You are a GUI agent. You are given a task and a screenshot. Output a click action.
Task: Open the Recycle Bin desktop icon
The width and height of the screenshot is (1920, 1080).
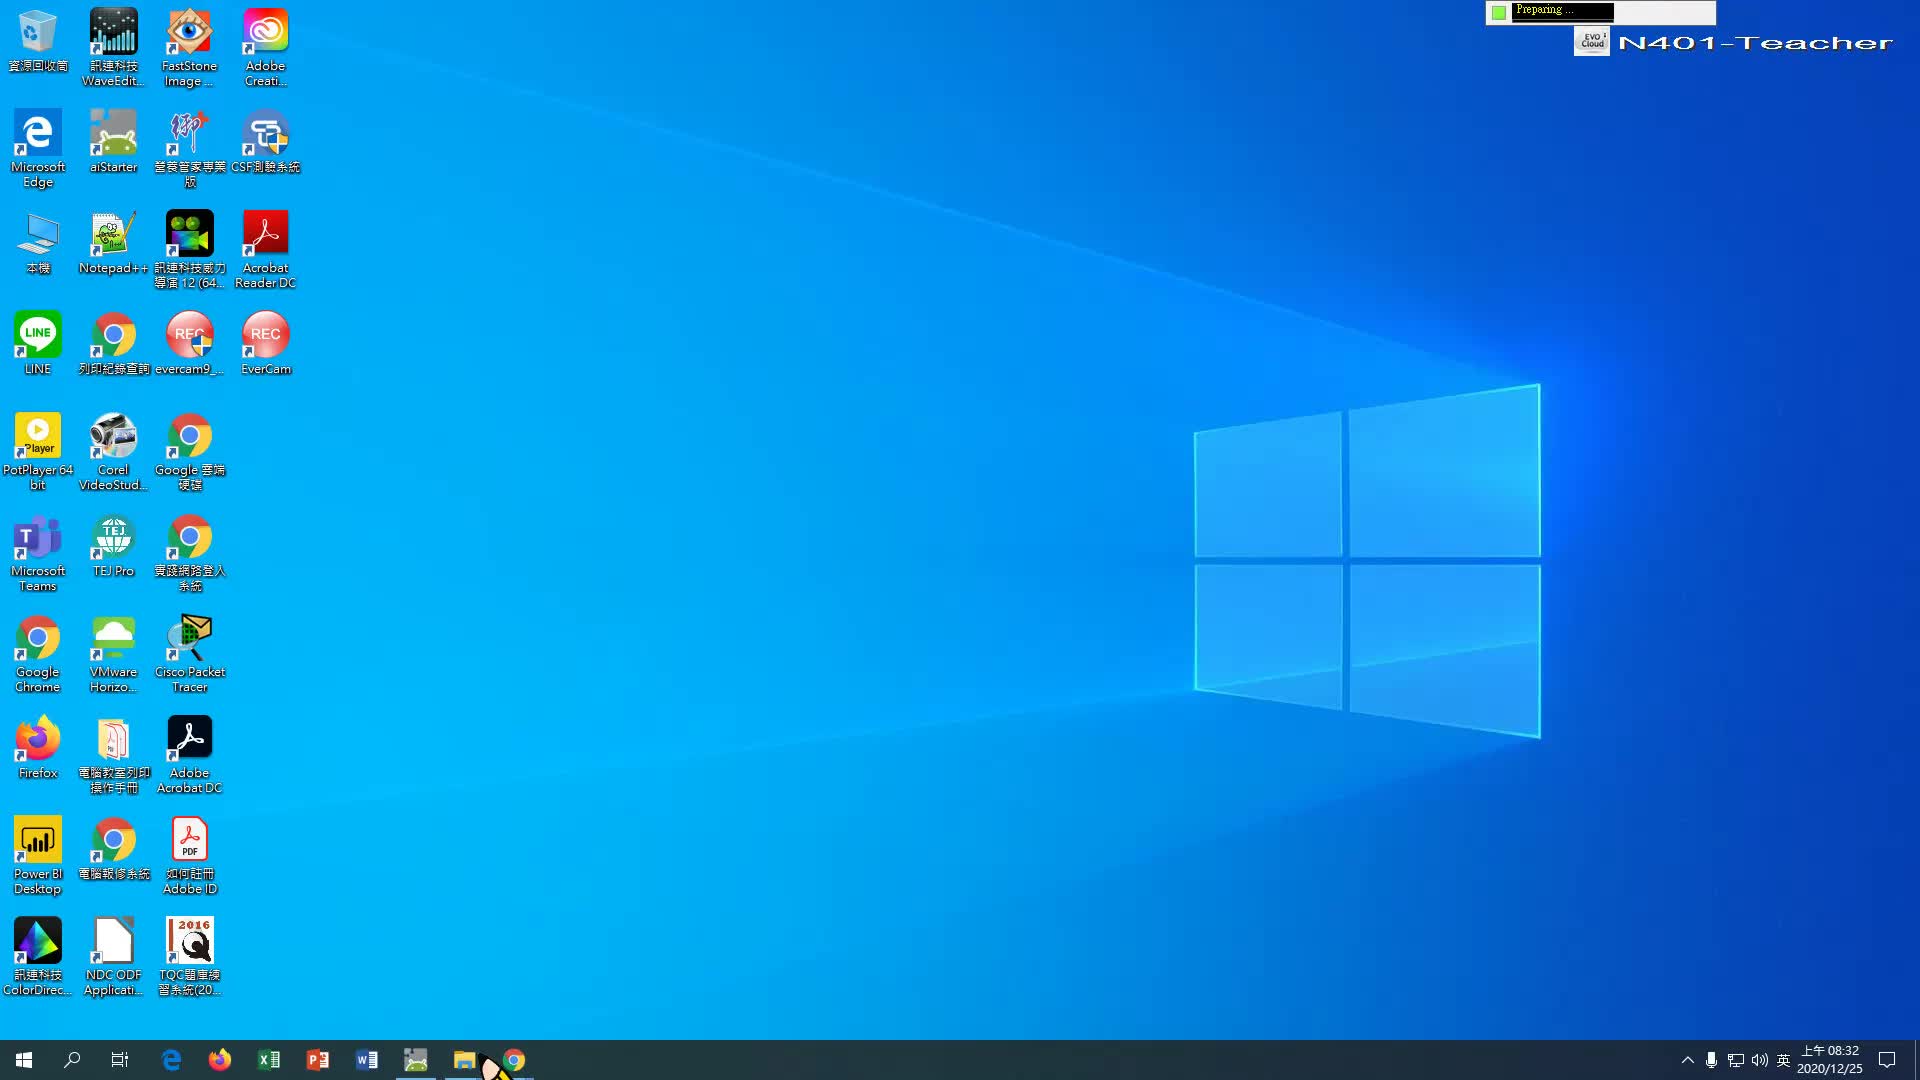[38, 41]
